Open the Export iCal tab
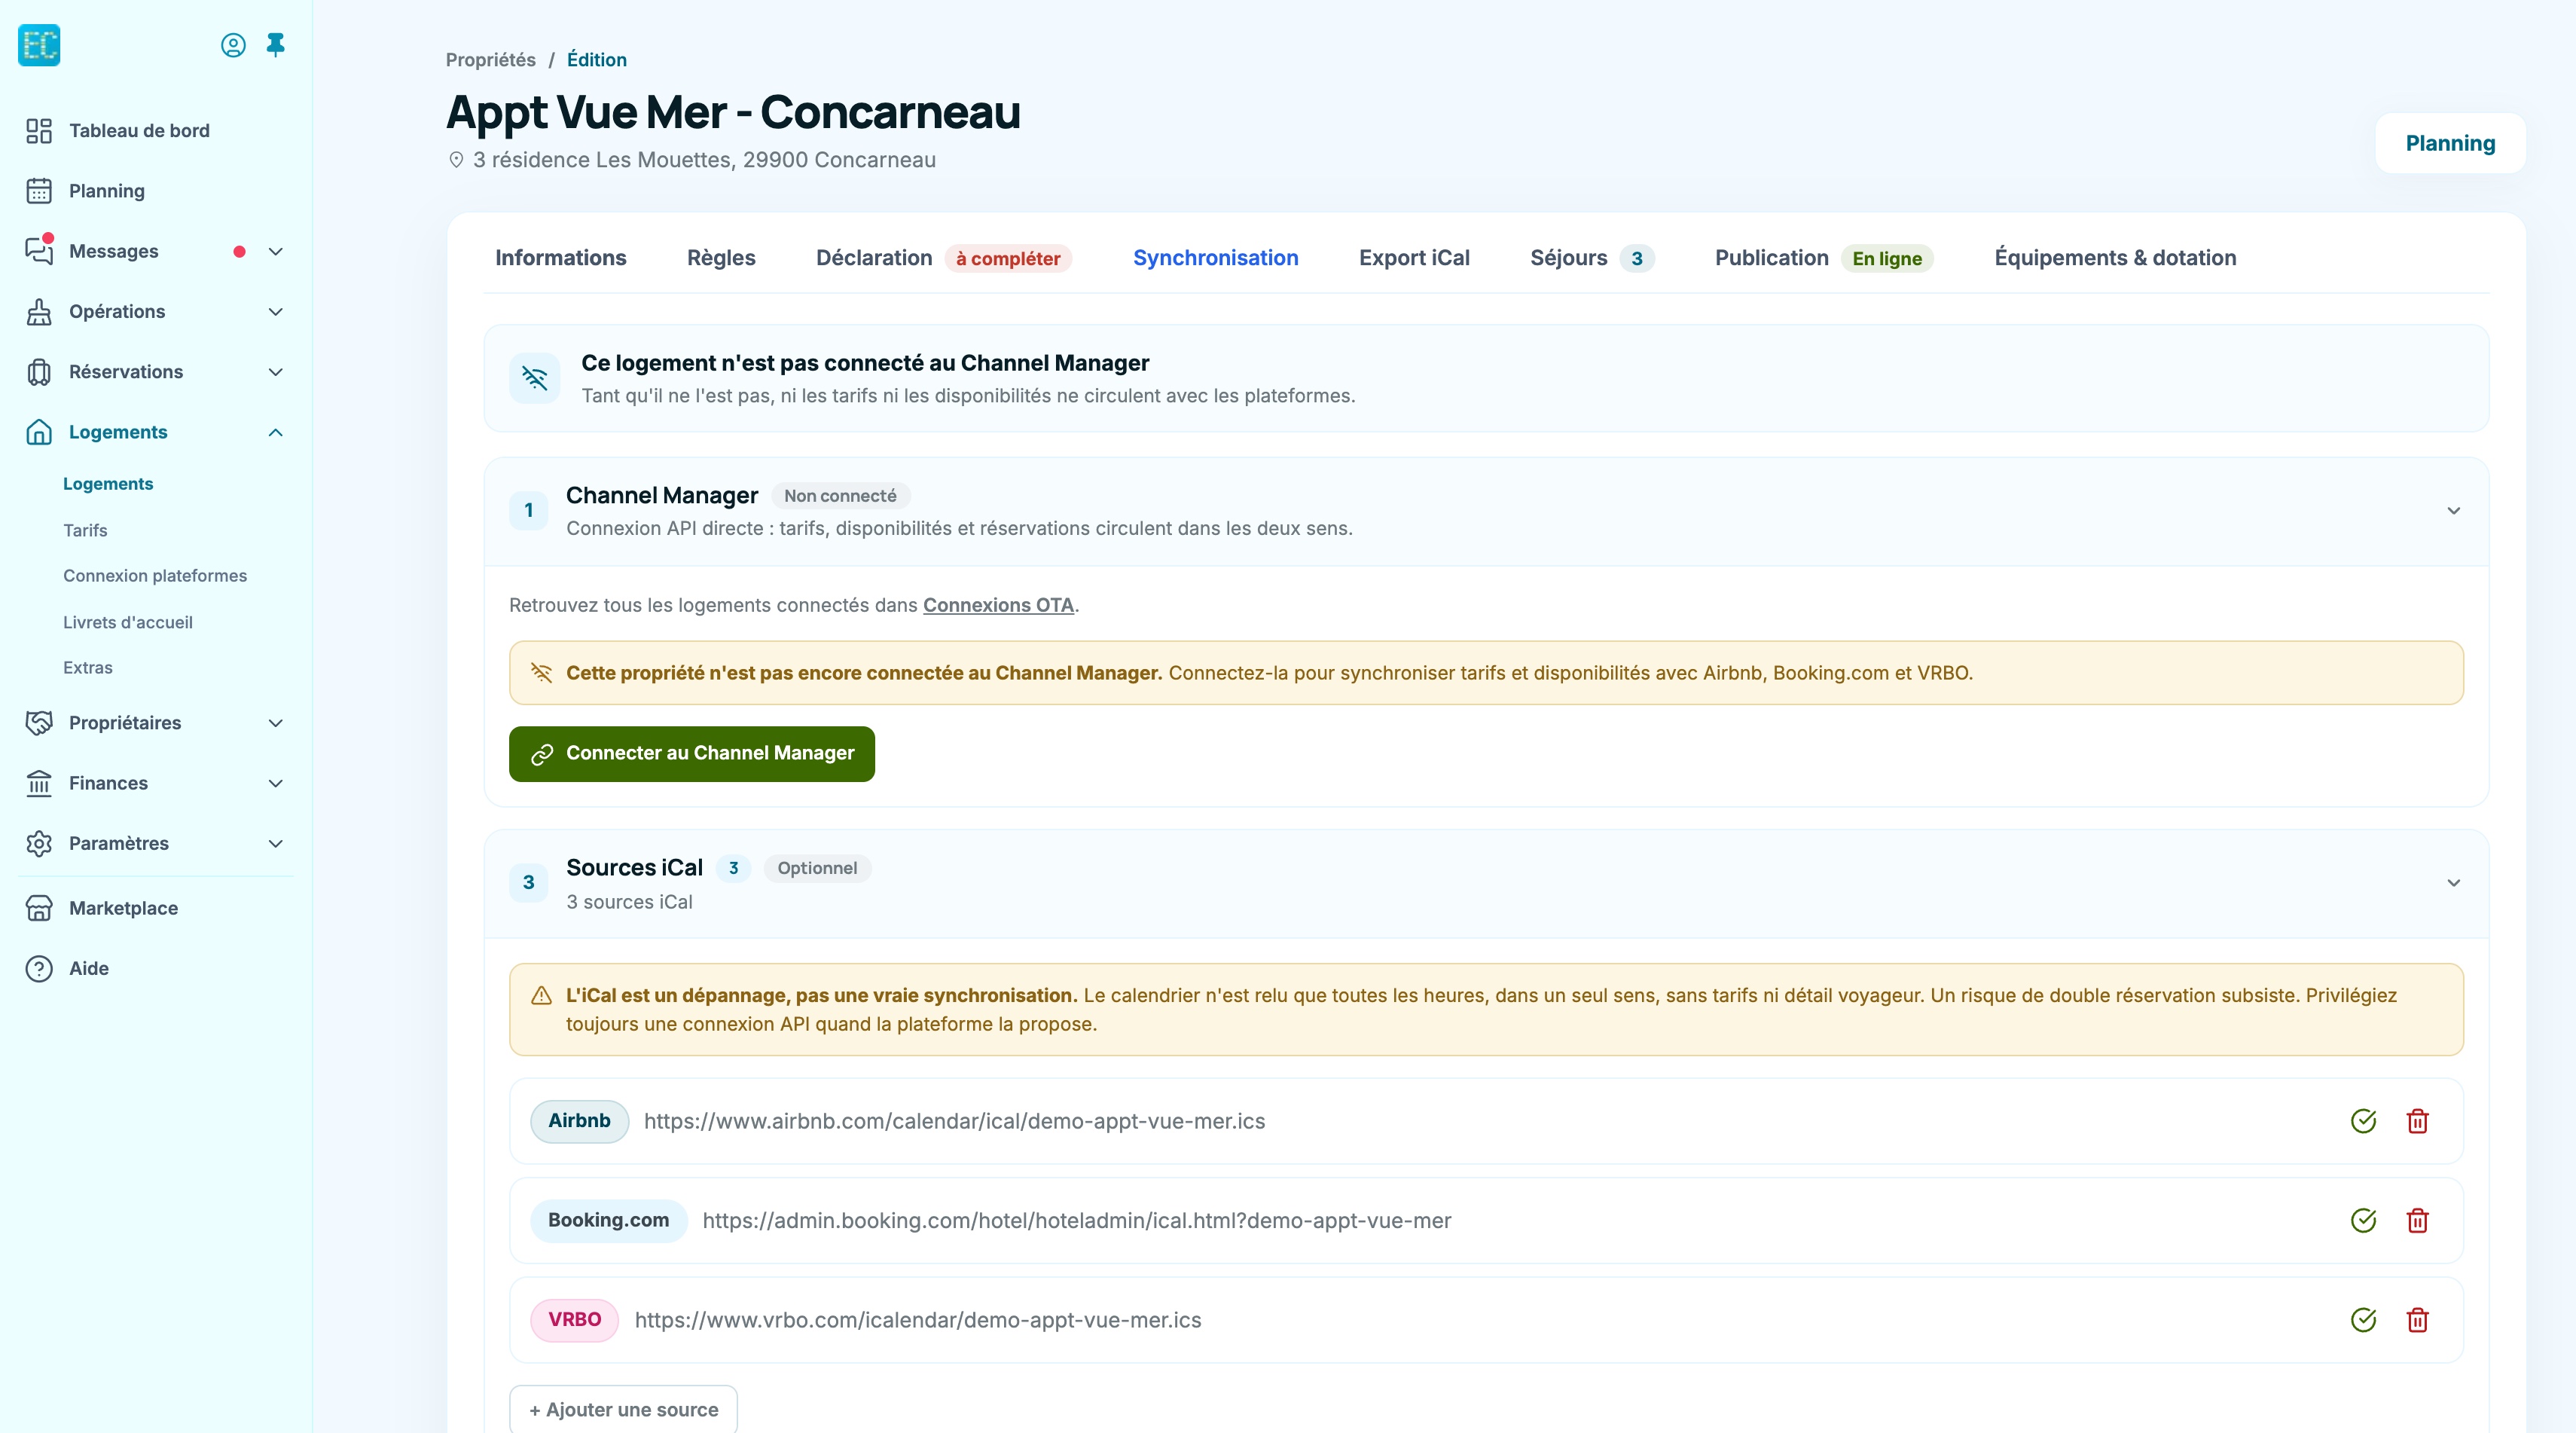 (1414, 258)
